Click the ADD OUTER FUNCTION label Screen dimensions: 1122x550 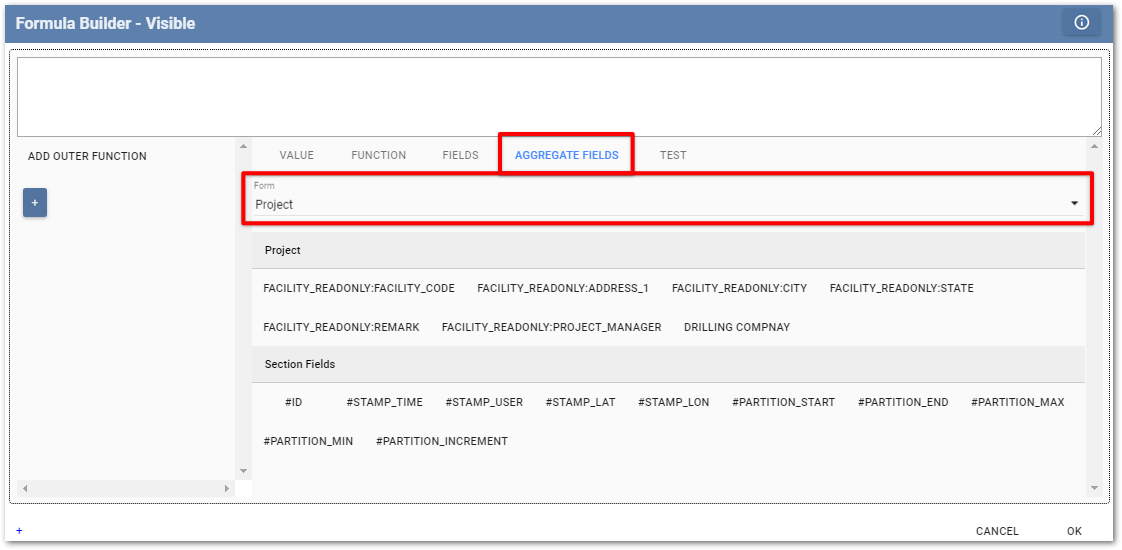click(87, 156)
